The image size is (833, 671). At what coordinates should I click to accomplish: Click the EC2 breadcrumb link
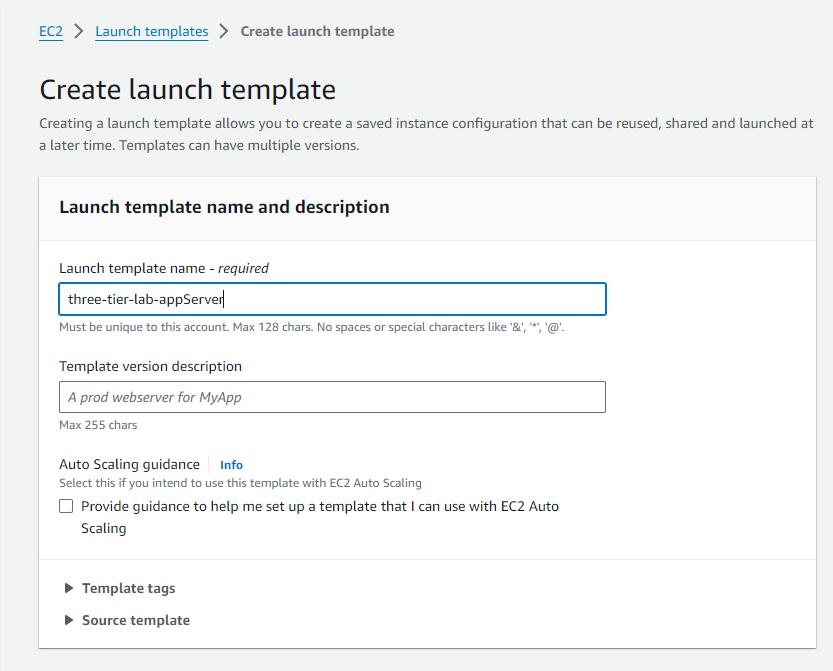coord(51,31)
